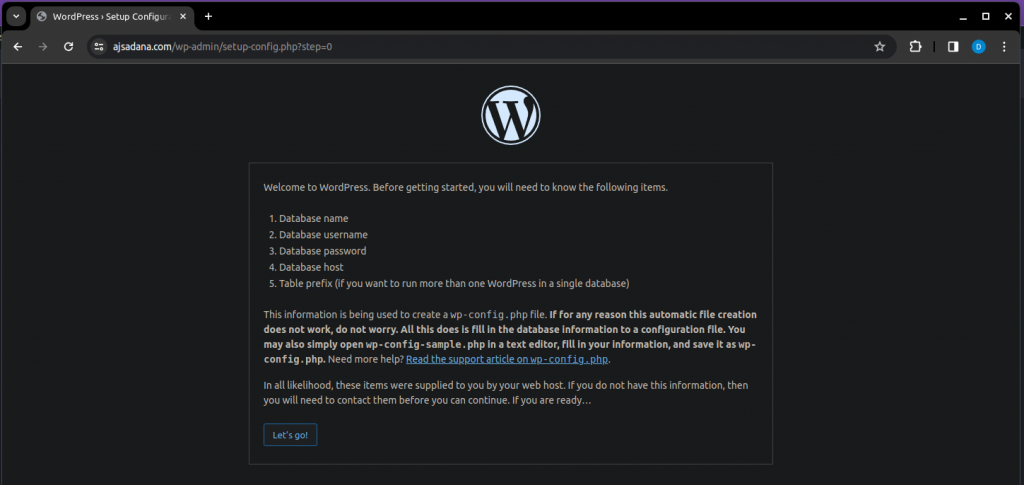Bookmark this page with the star icon
The width and height of the screenshot is (1024, 485).
point(880,47)
